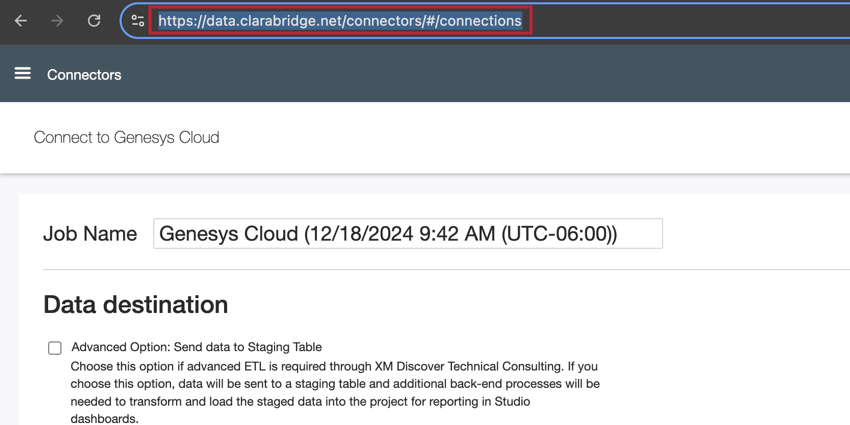Click the Data destination section heading

(x=135, y=304)
